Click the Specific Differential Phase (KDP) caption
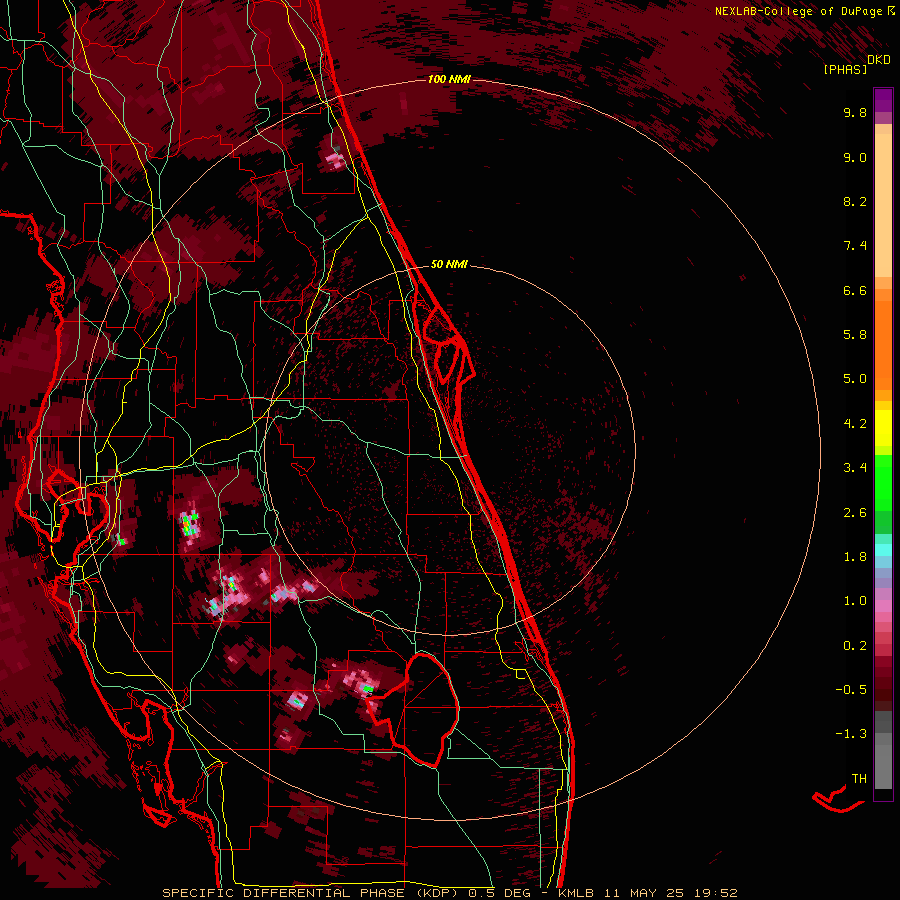Image resolution: width=900 pixels, height=900 pixels. tap(310, 893)
